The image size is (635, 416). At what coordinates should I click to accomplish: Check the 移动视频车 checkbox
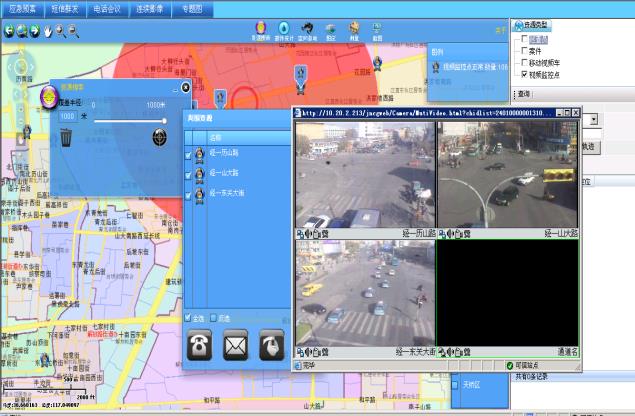click(524, 62)
